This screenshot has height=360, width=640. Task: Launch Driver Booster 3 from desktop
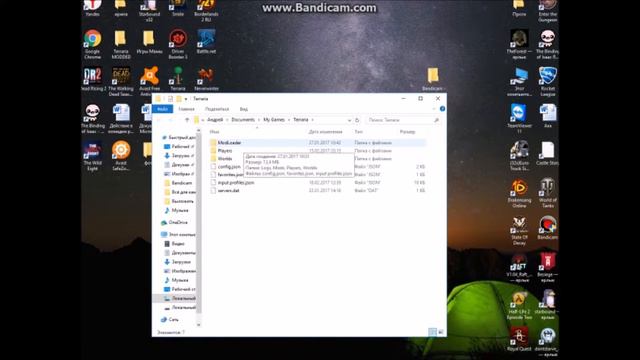pos(178,44)
